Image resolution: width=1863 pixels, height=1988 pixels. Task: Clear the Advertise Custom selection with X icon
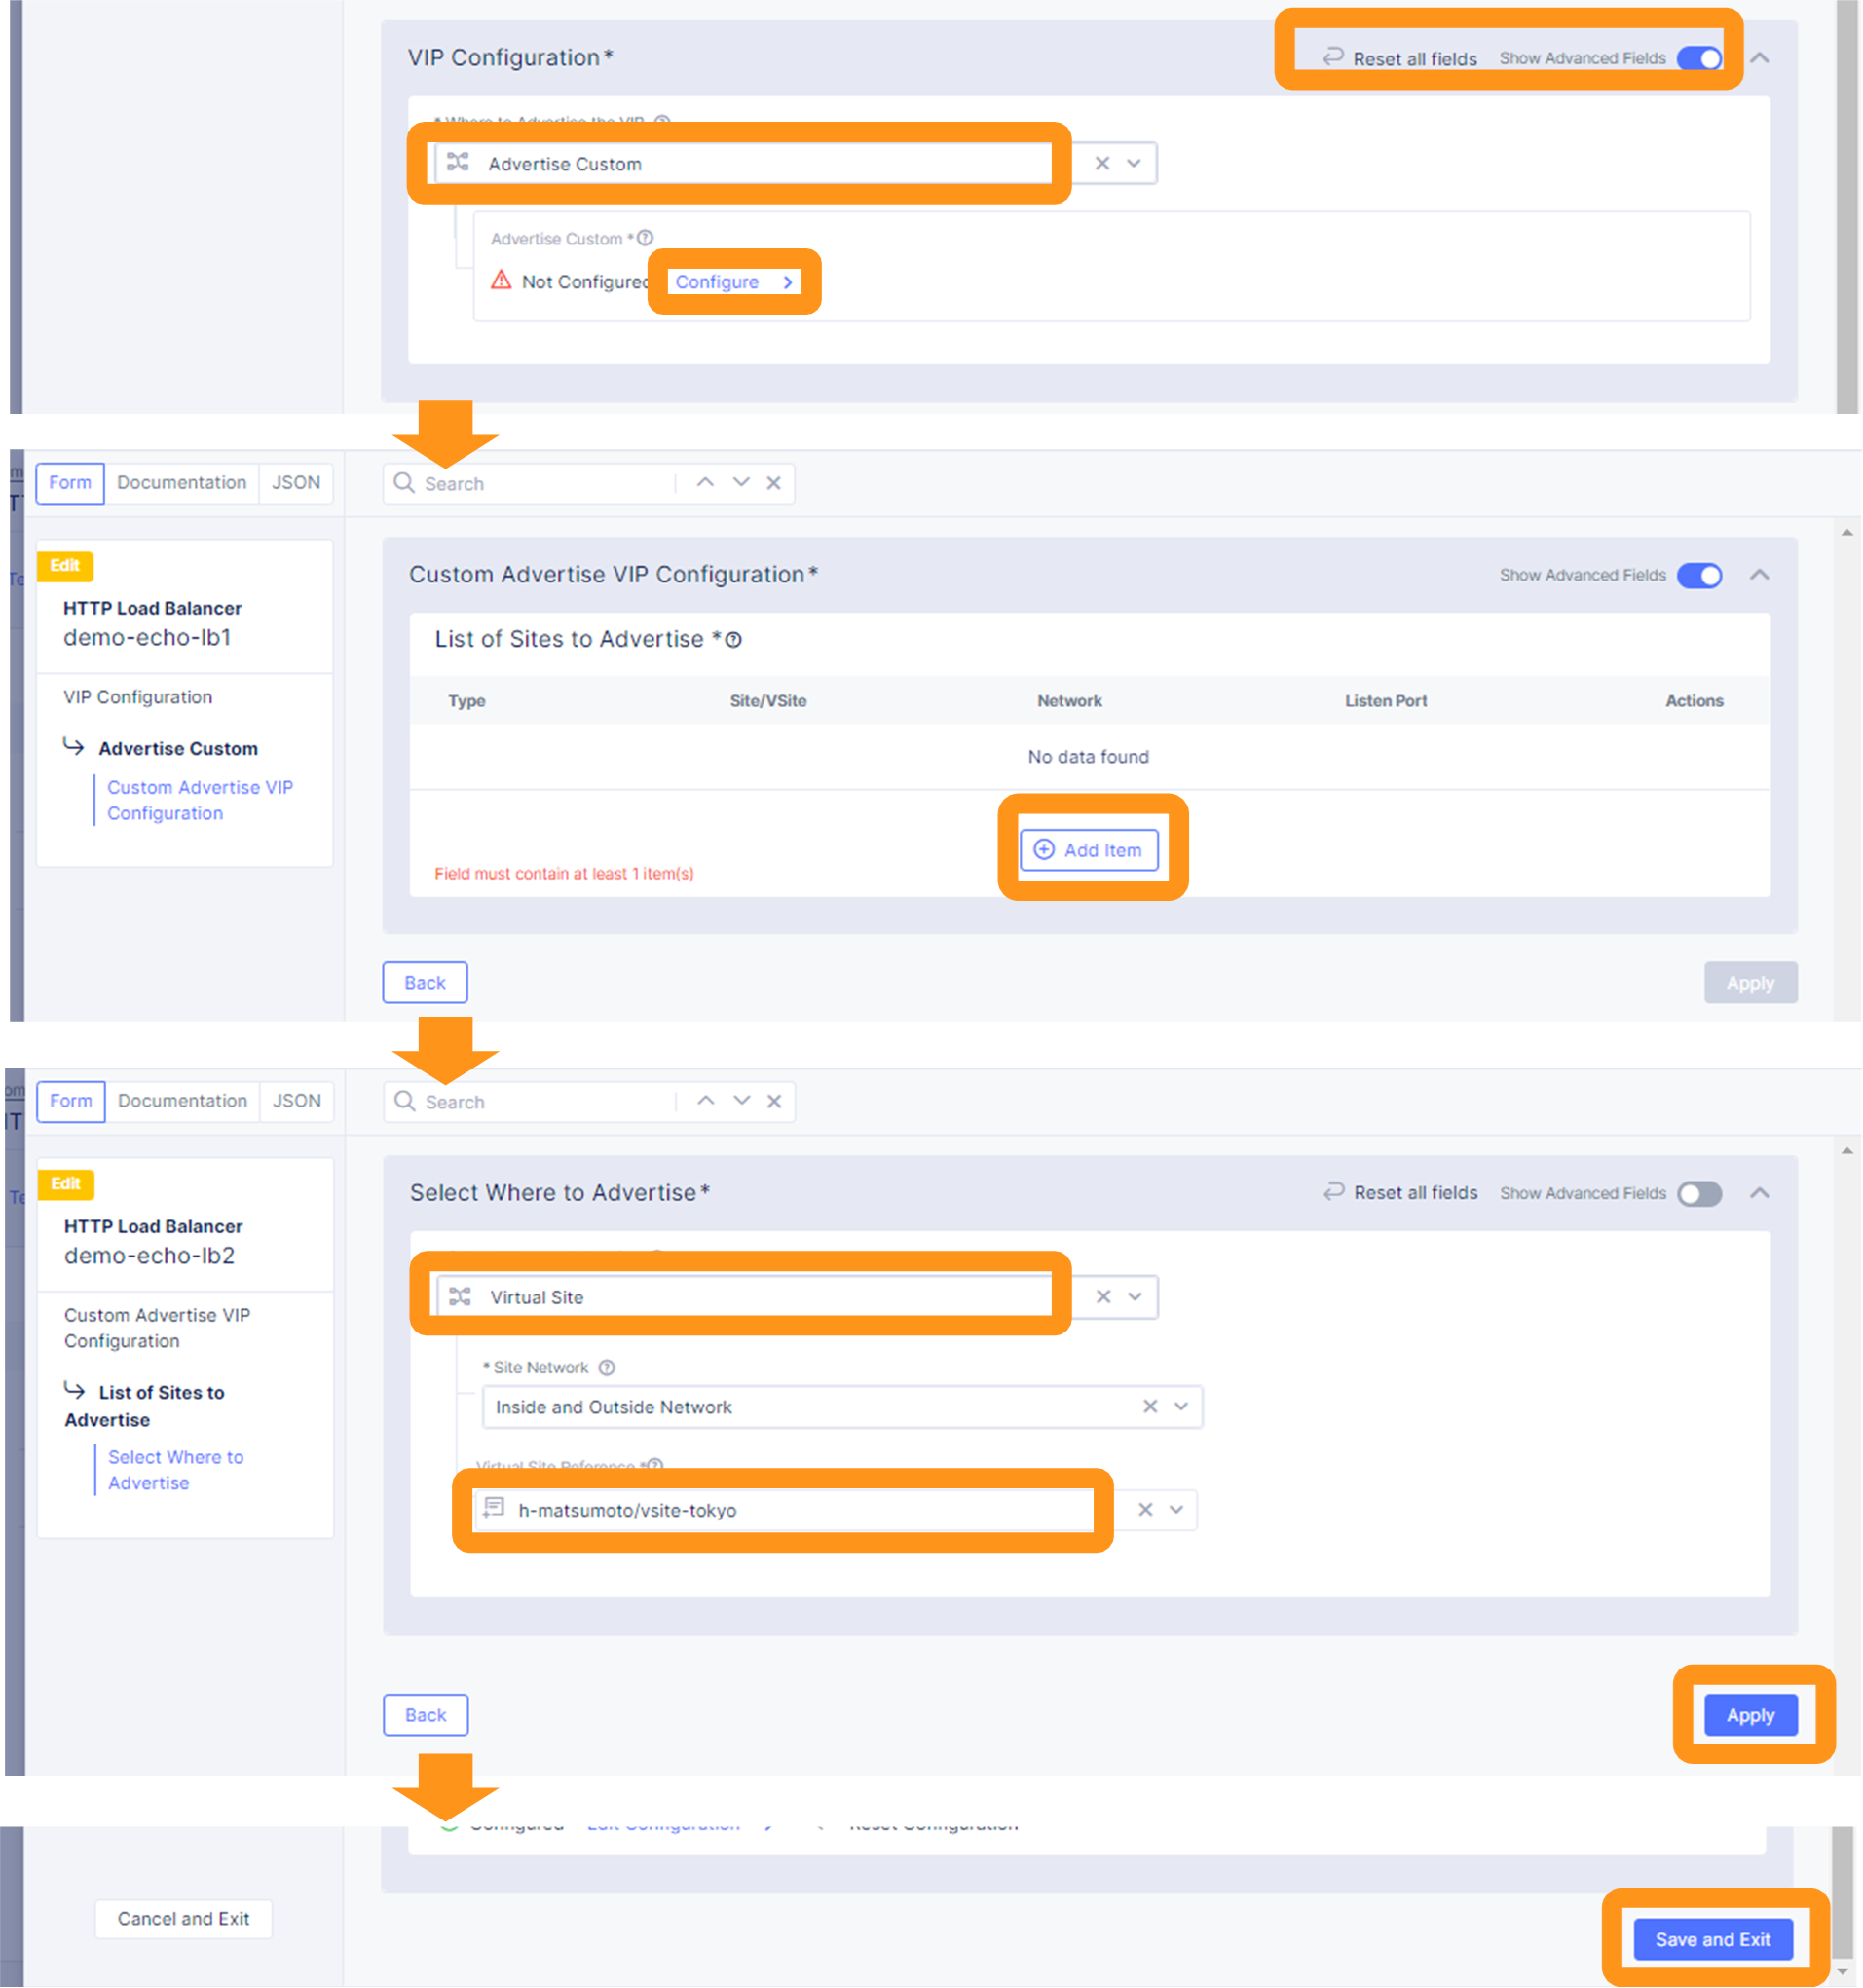click(1102, 163)
